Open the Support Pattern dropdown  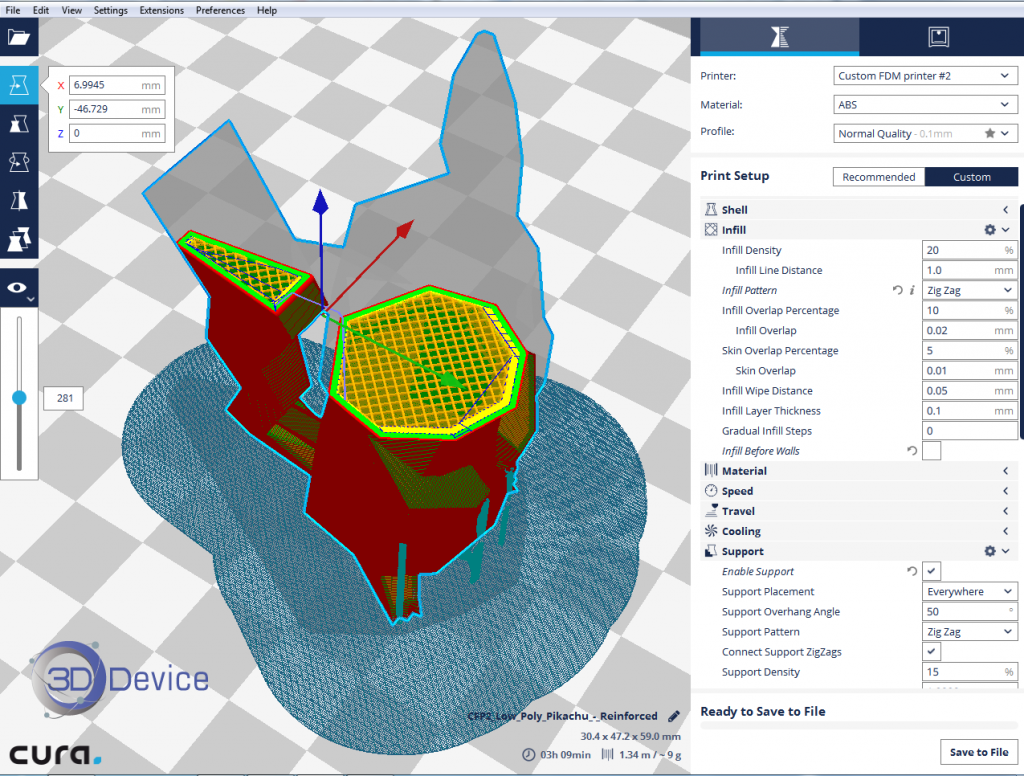click(x=969, y=632)
